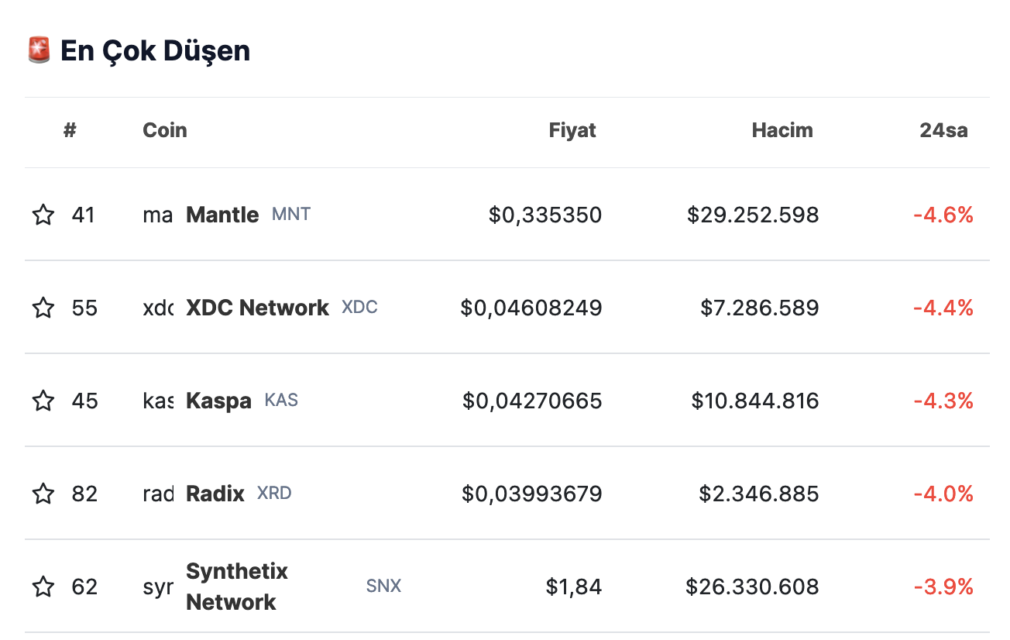Sort table by Fiyat column header
This screenshot has height=640, width=1010.
(572, 130)
